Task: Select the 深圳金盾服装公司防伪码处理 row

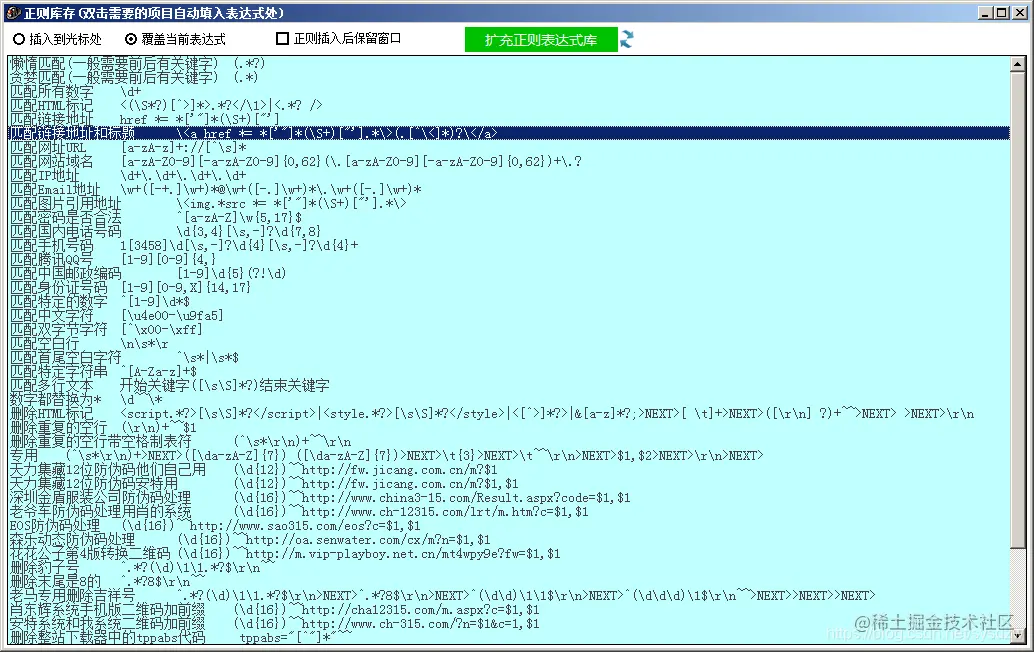Action: (x=509, y=497)
